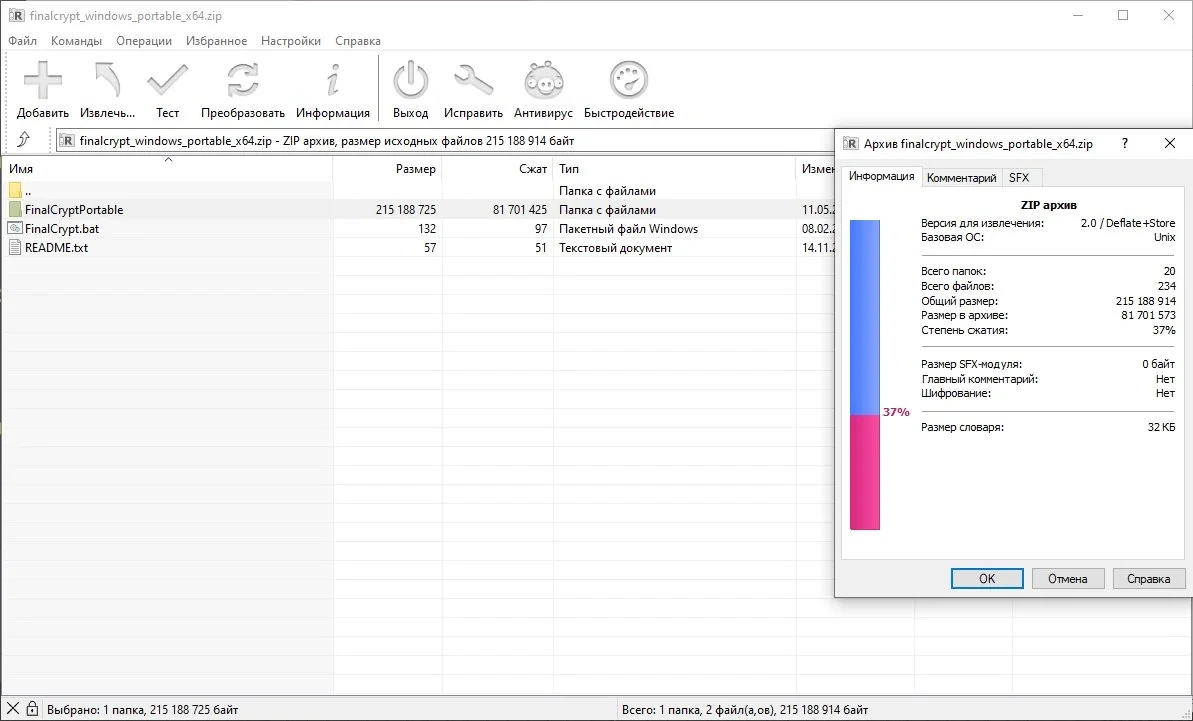
Task: Click the Выход power icon
Action: [410, 81]
